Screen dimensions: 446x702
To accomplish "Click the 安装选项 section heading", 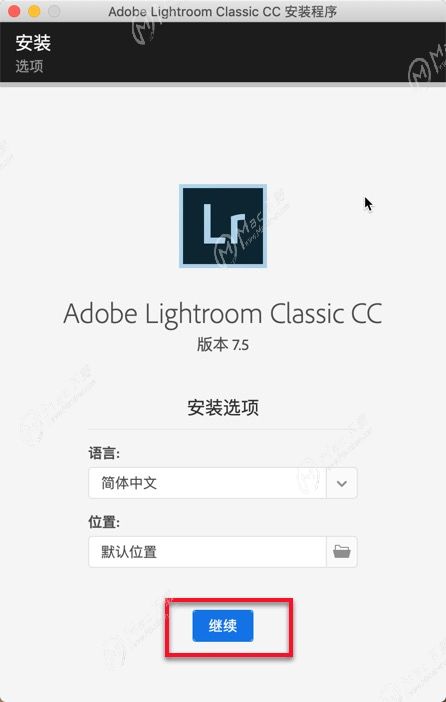I will click(223, 407).
